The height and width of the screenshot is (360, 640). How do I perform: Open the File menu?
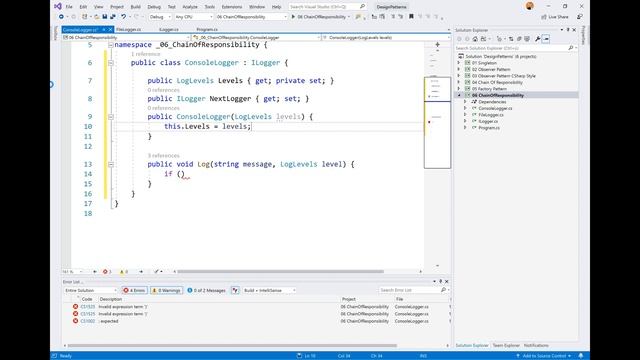69,7
